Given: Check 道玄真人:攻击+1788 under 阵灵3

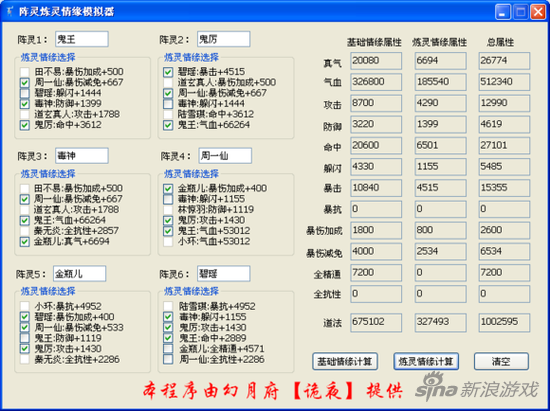Looking at the screenshot, I should 25,210.
